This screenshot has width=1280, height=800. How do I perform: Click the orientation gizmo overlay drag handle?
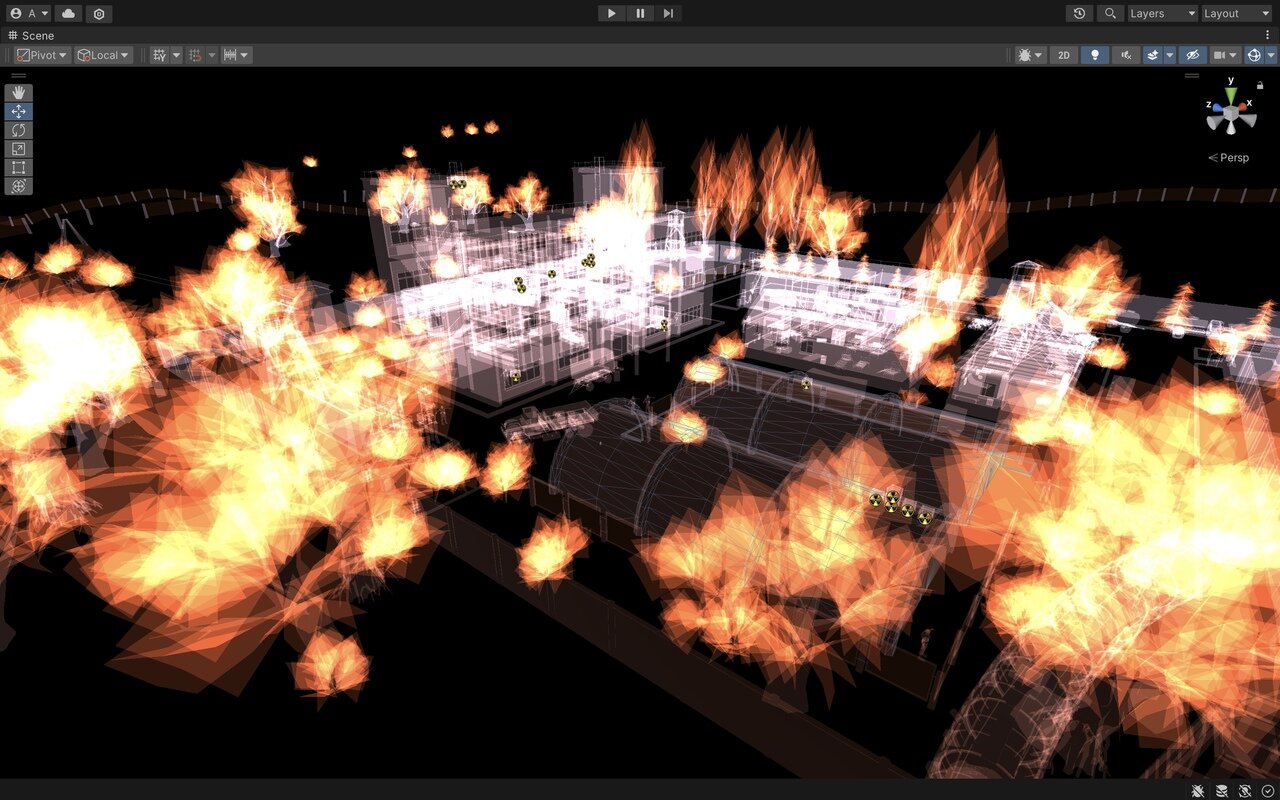click(1191, 76)
